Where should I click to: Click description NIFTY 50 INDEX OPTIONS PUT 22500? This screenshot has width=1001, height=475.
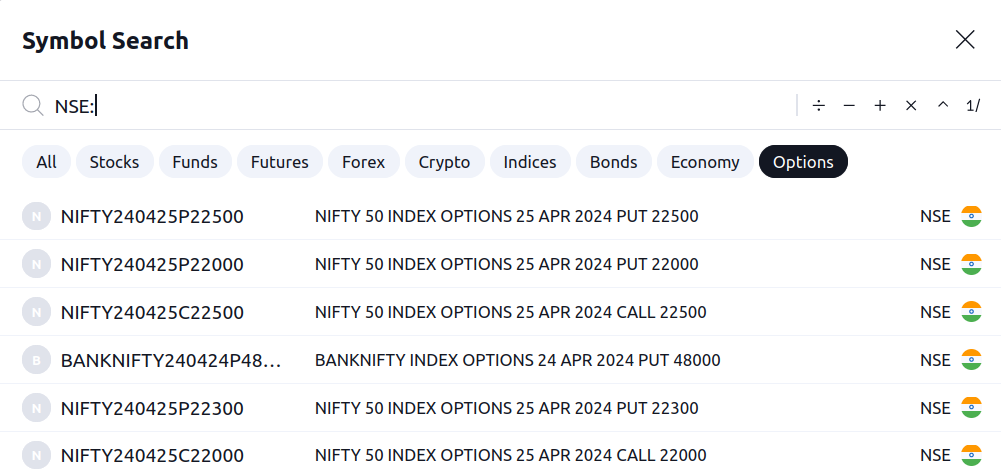(x=506, y=216)
